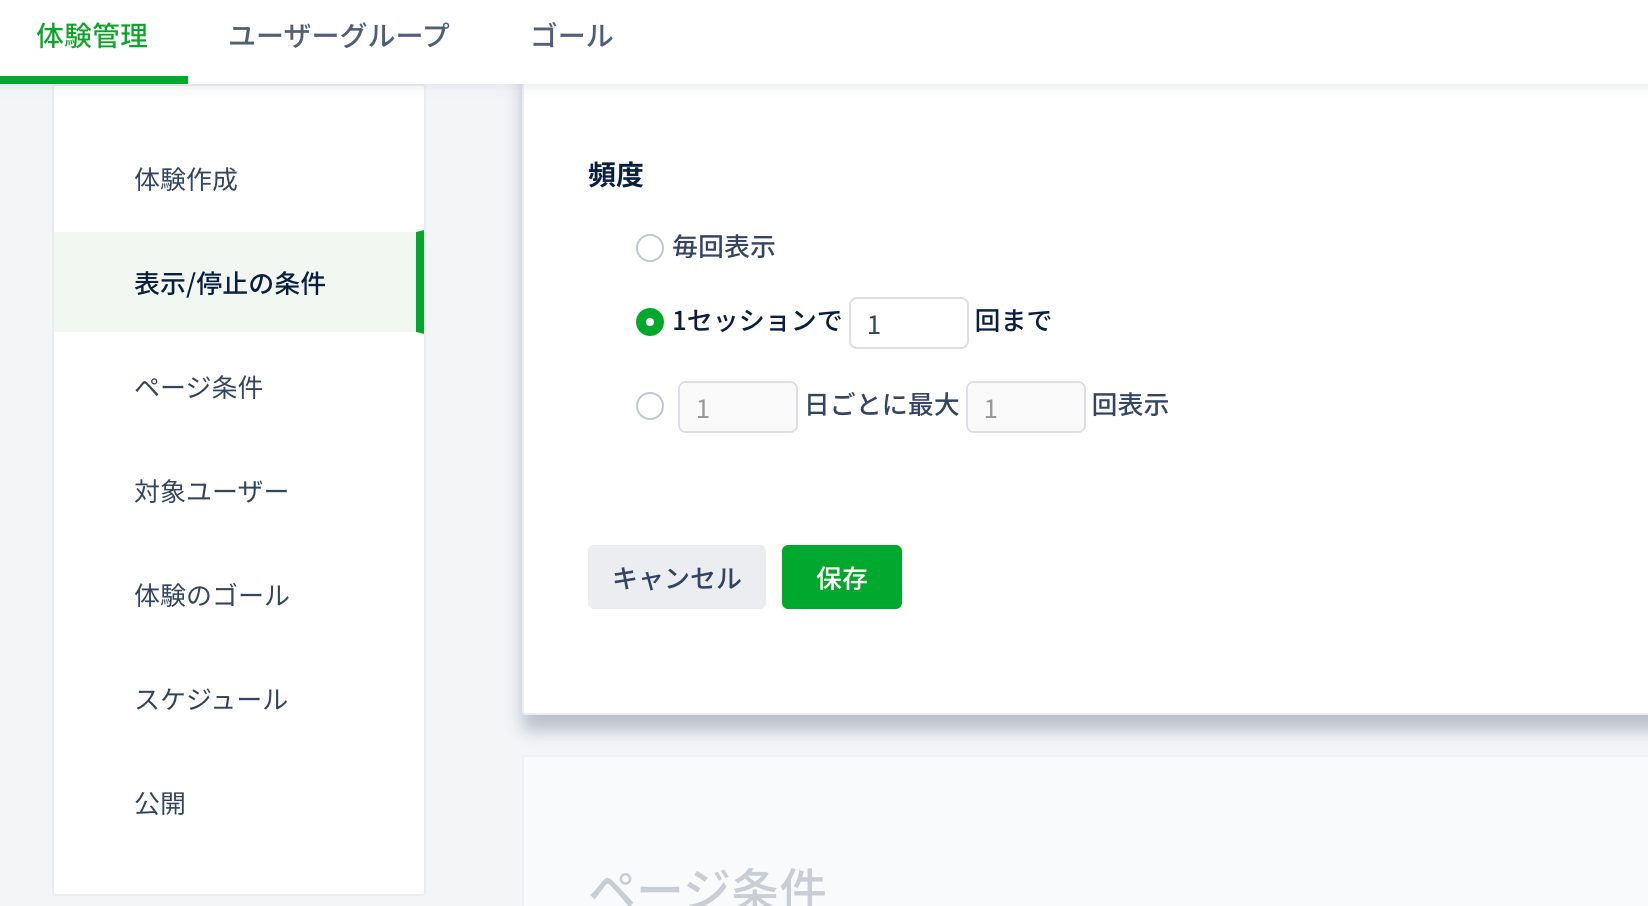Image resolution: width=1648 pixels, height=906 pixels.
Task: Open the ユーザーグループ tab
Action: [x=339, y=37]
